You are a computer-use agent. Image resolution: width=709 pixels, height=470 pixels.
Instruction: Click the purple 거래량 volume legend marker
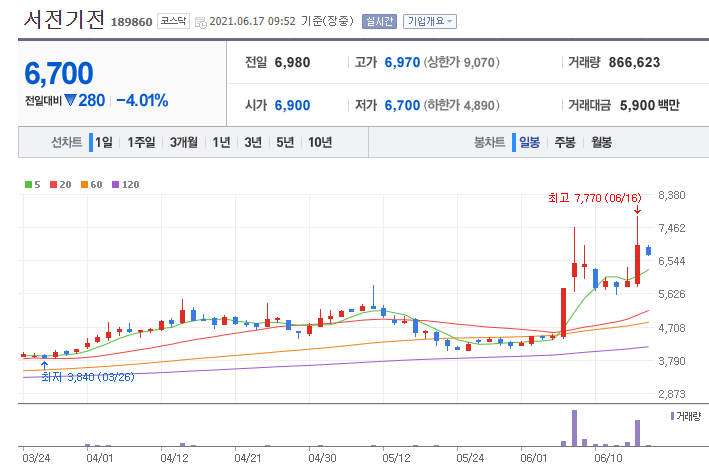pos(672,416)
